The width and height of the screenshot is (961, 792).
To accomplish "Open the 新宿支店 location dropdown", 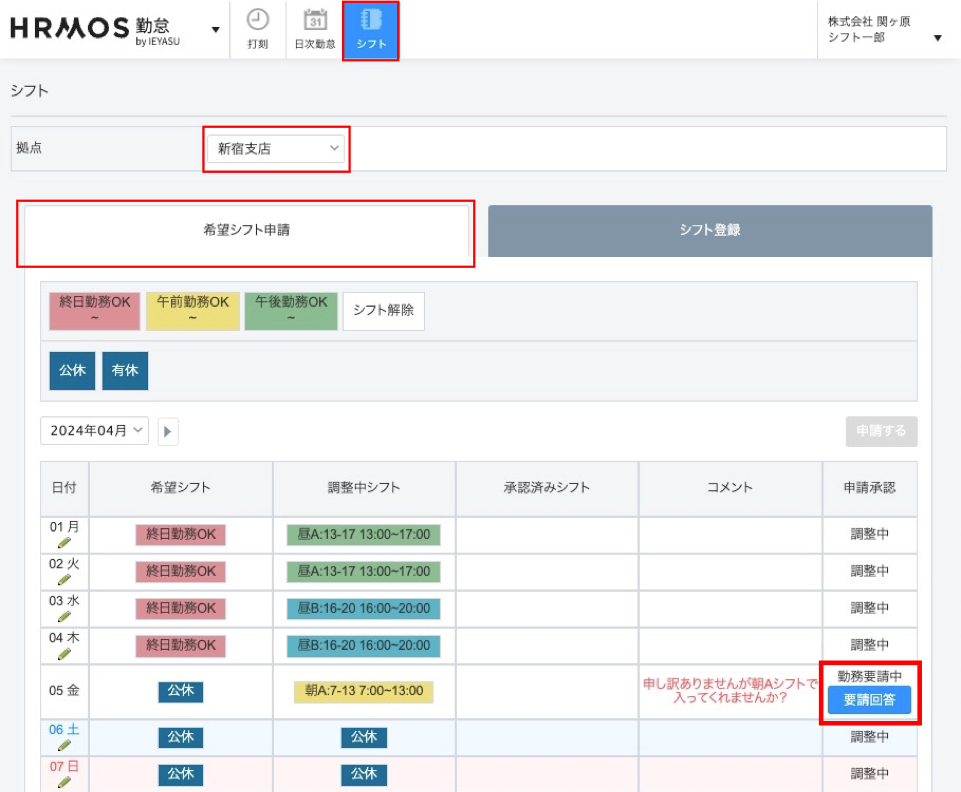I will pos(277,149).
